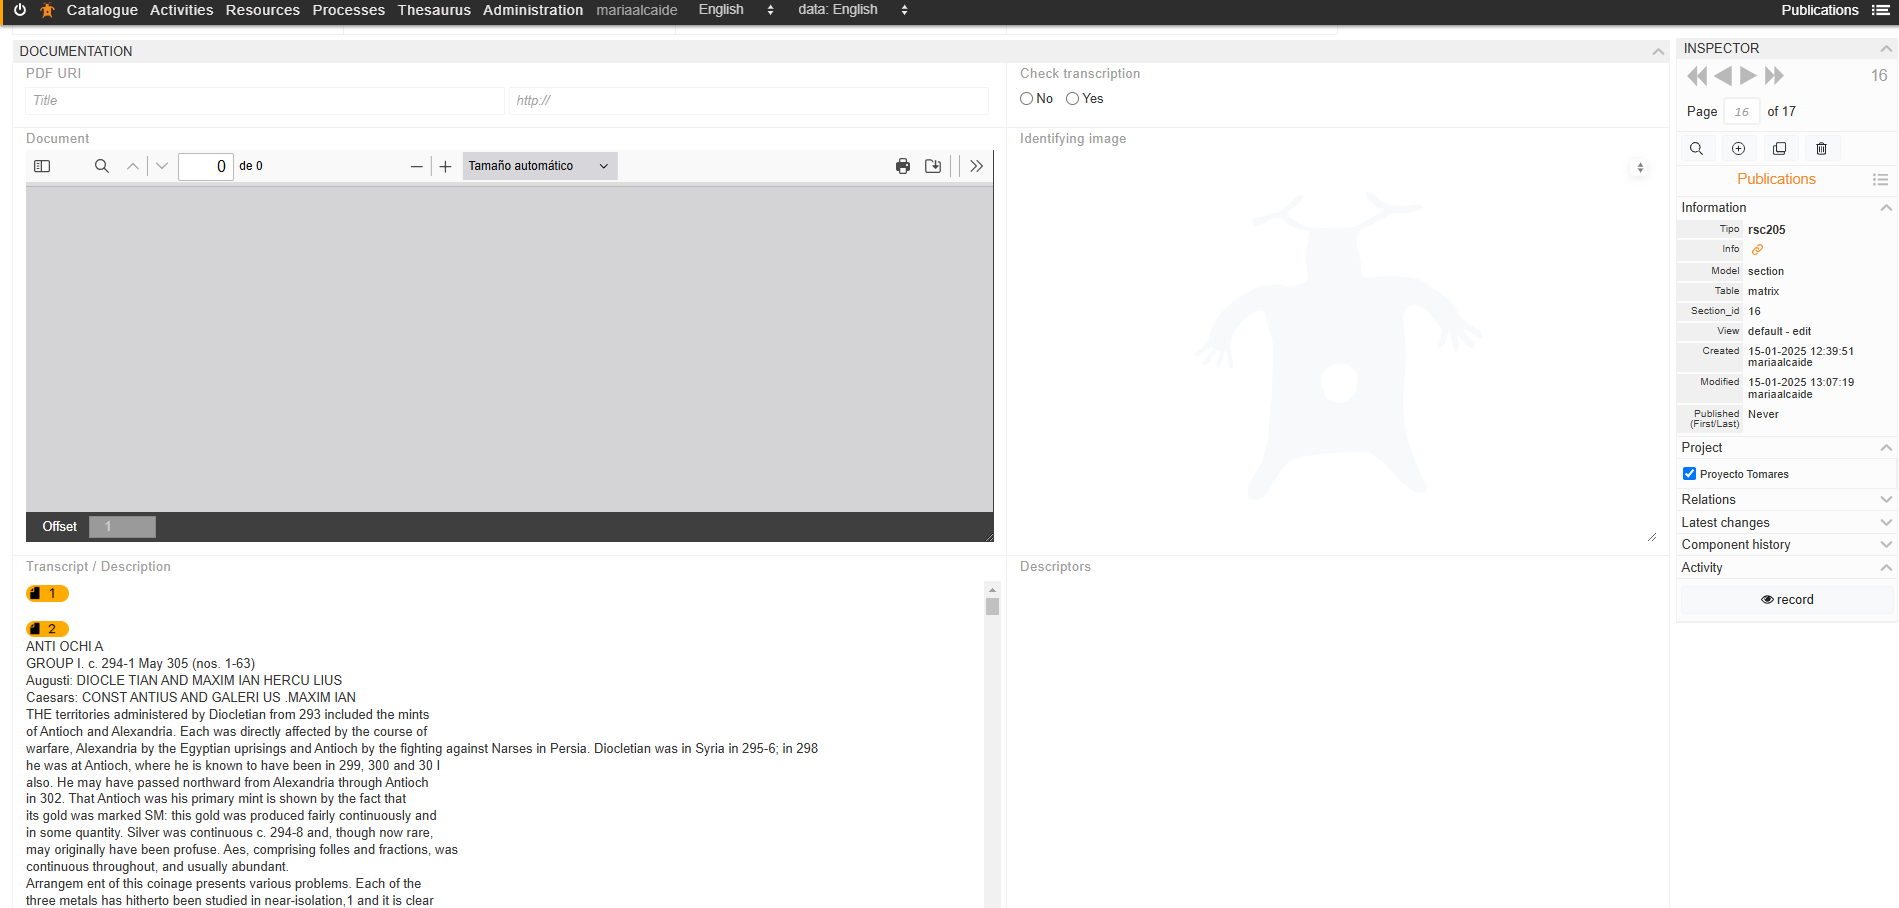Open the data language dropdown

[x=854, y=10]
